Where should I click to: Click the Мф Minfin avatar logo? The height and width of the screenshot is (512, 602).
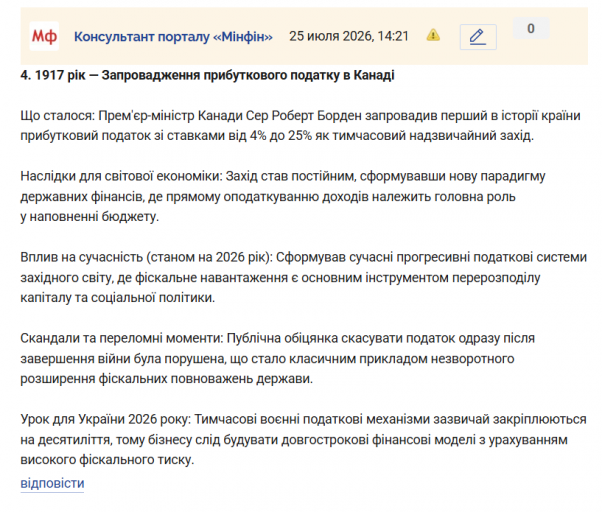[x=44, y=36]
